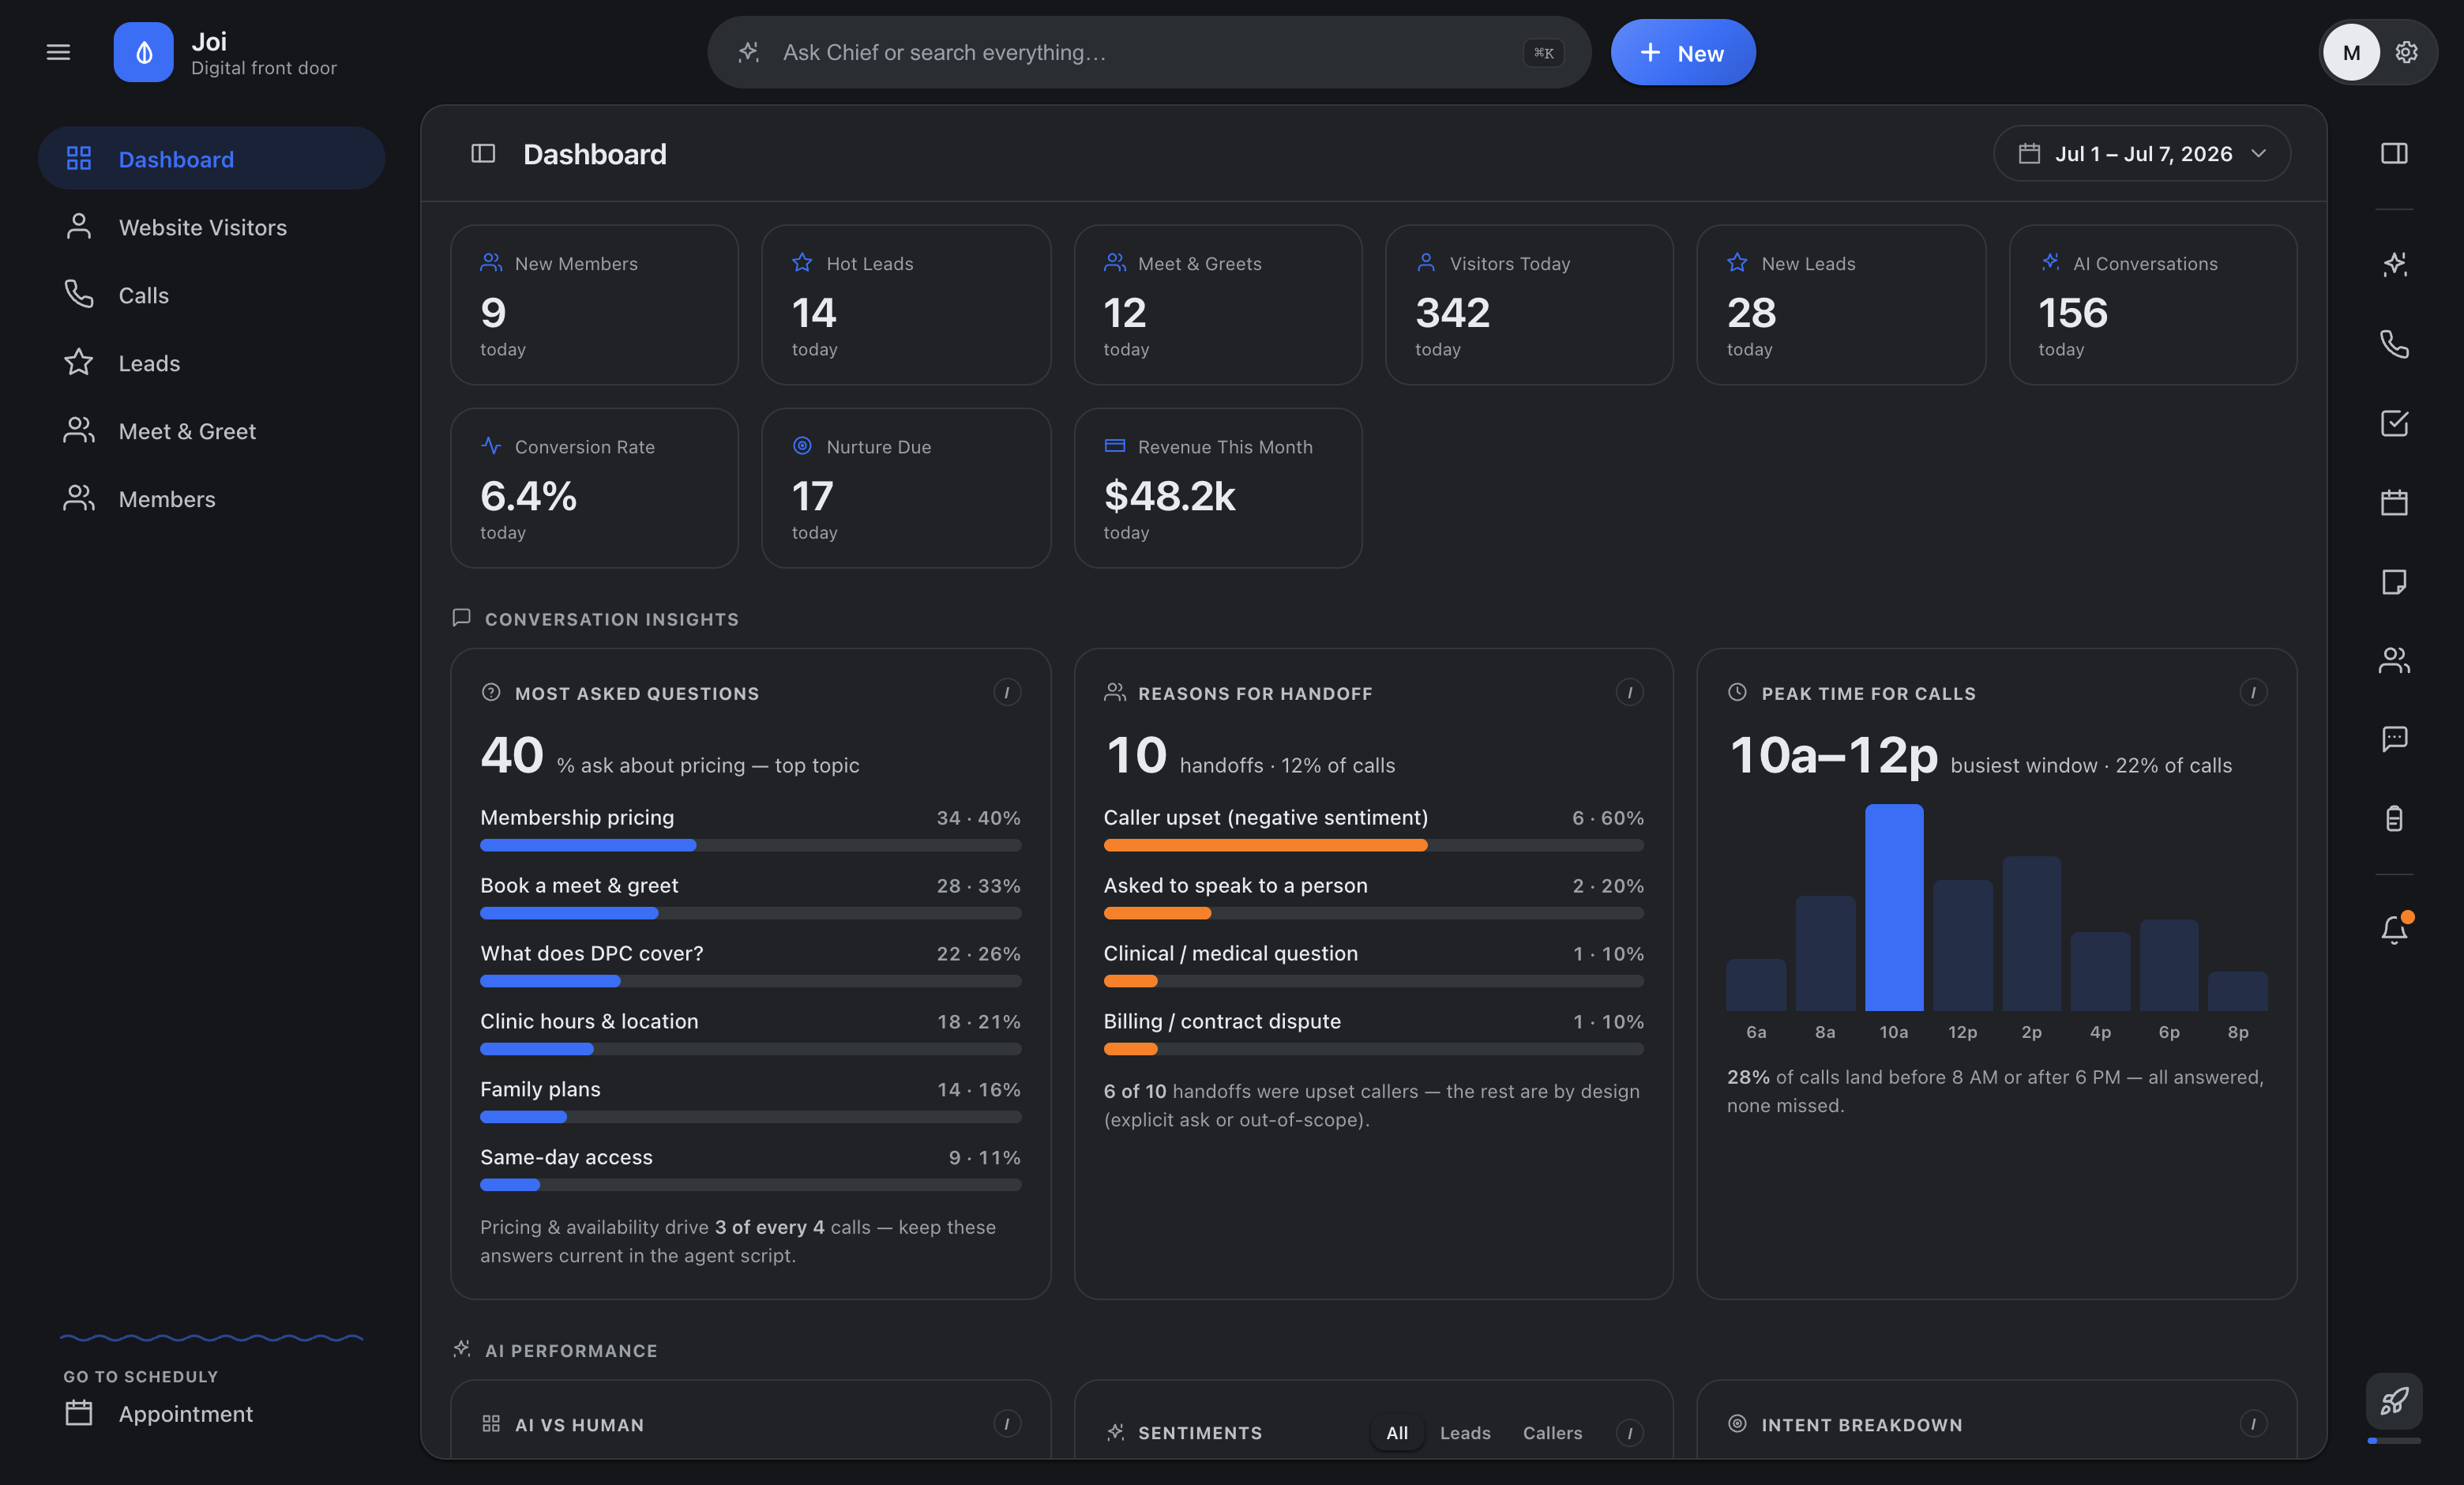Click the ⌘K shortcut badge
The width and height of the screenshot is (2464, 1485).
coord(1543,52)
